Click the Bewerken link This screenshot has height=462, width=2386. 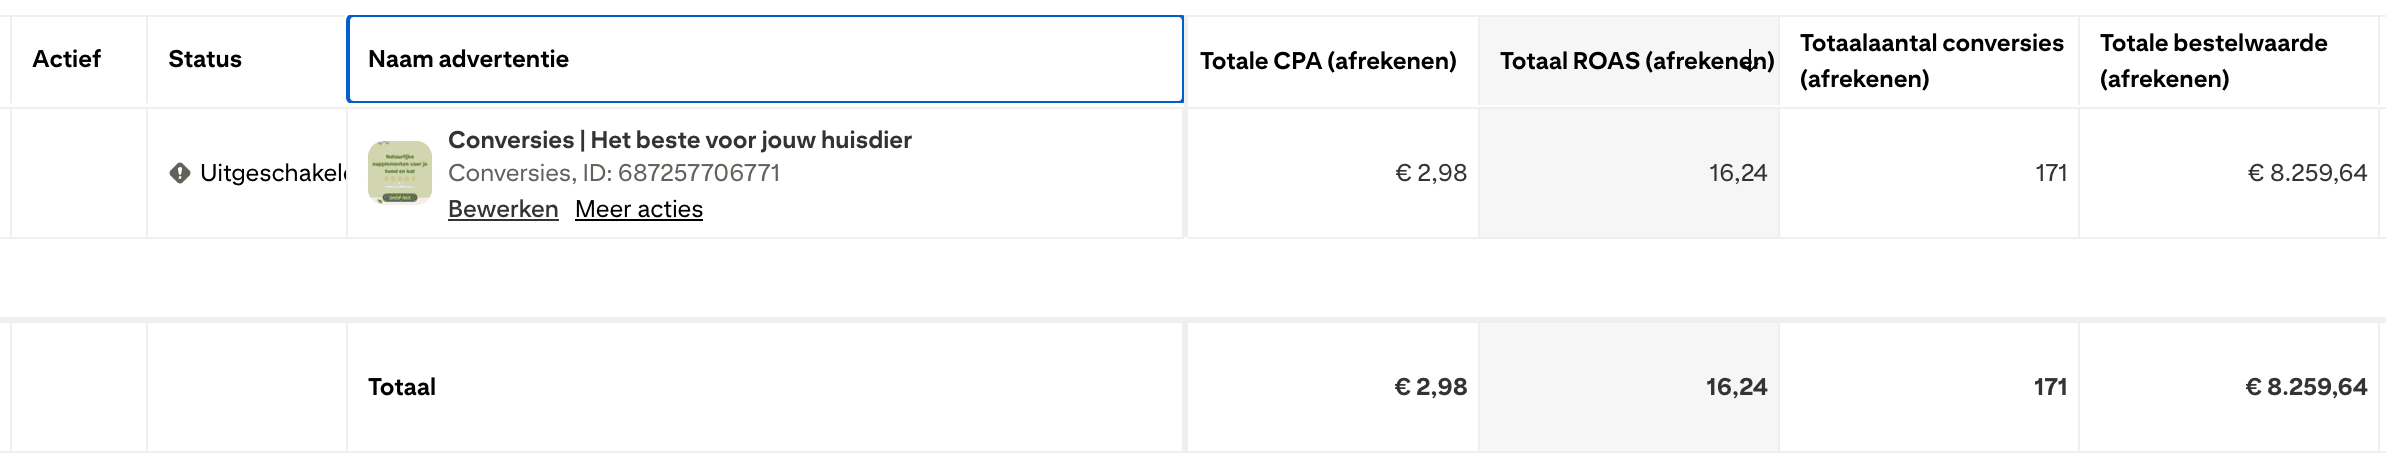pos(503,209)
